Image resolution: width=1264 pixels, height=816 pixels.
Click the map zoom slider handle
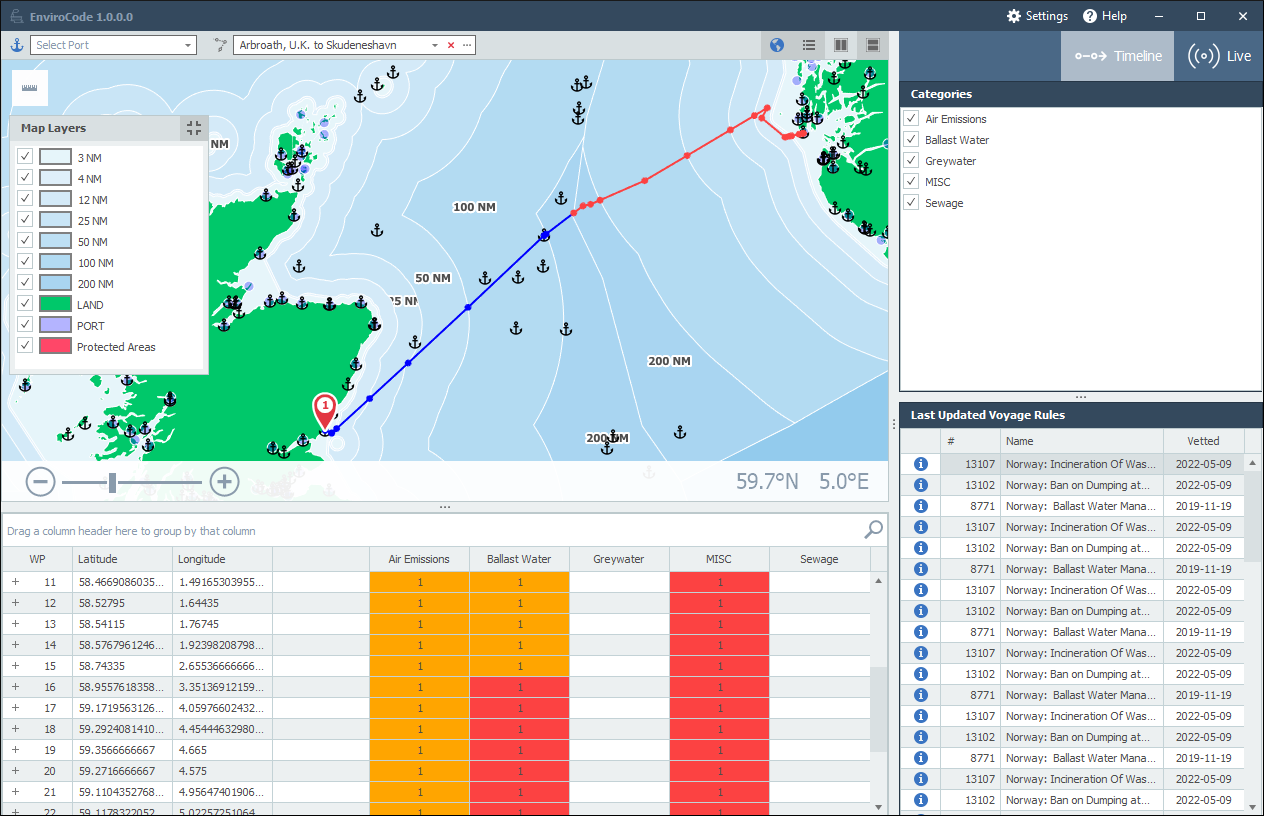pos(113,483)
